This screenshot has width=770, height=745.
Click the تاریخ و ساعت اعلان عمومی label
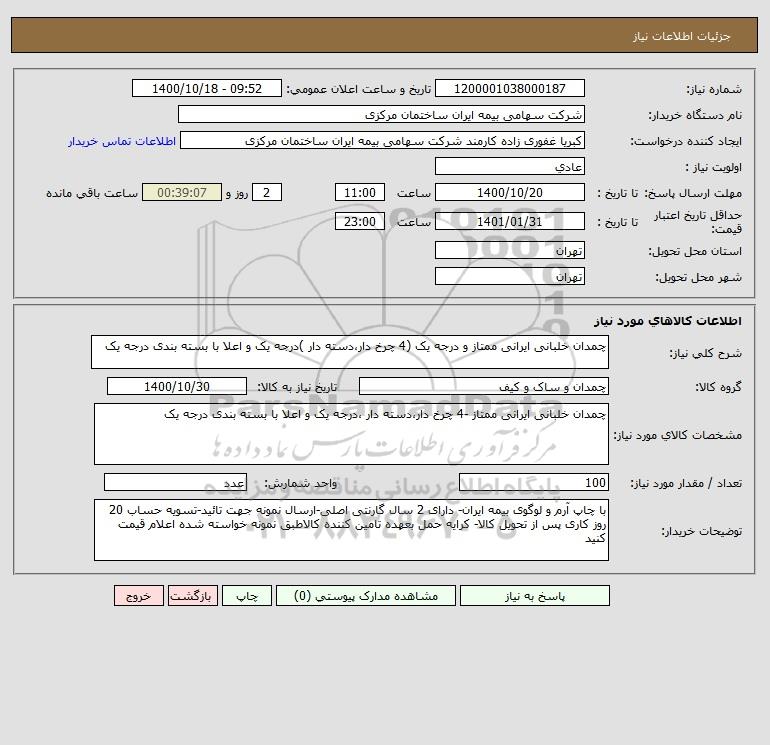358,89
